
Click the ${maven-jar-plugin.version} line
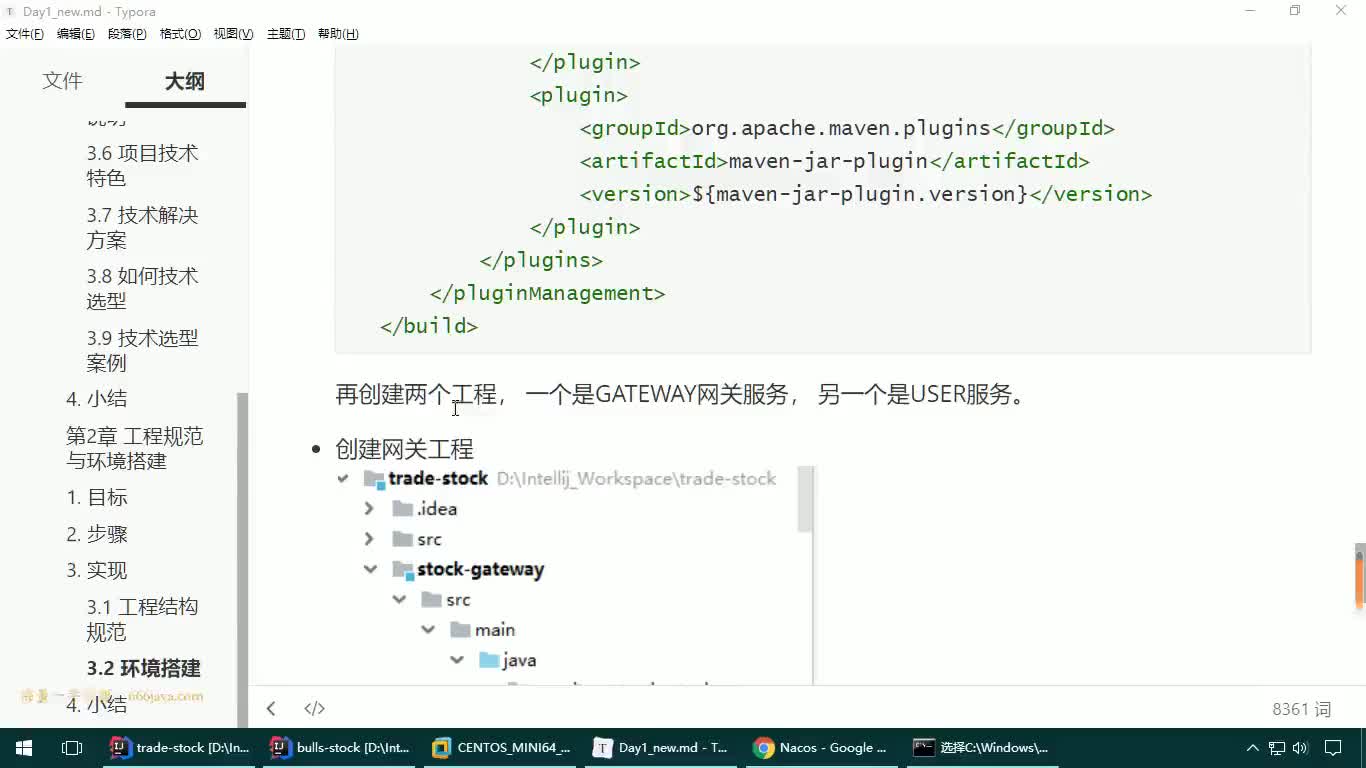tap(866, 194)
